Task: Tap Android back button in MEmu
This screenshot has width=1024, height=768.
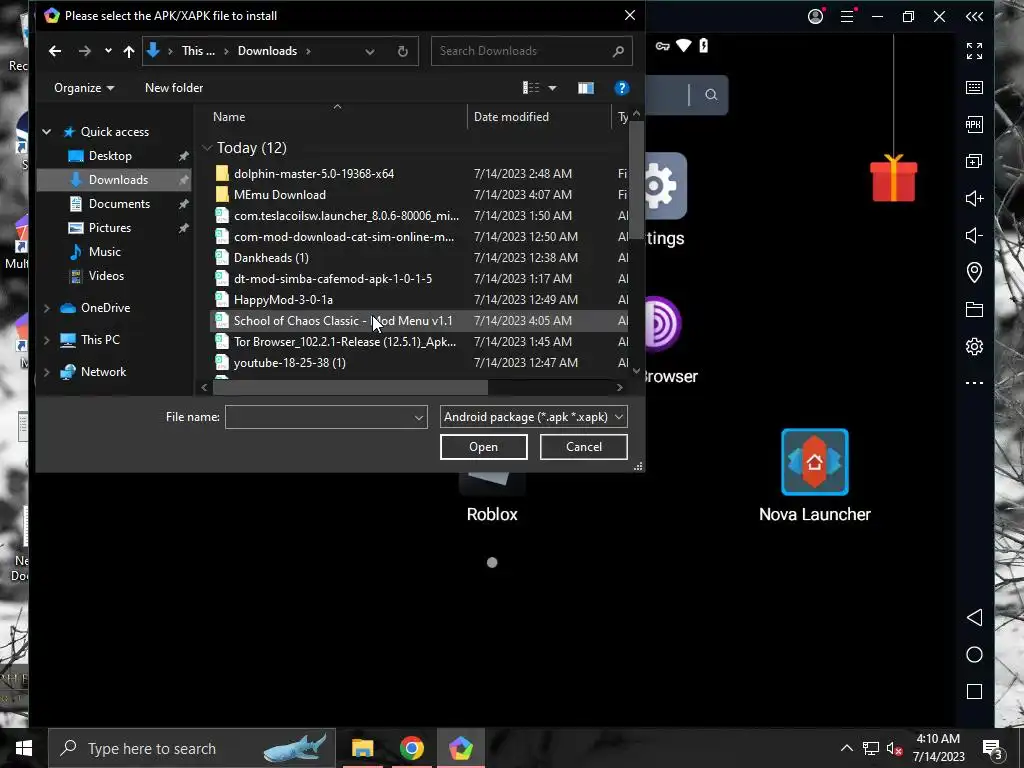Action: click(x=974, y=618)
